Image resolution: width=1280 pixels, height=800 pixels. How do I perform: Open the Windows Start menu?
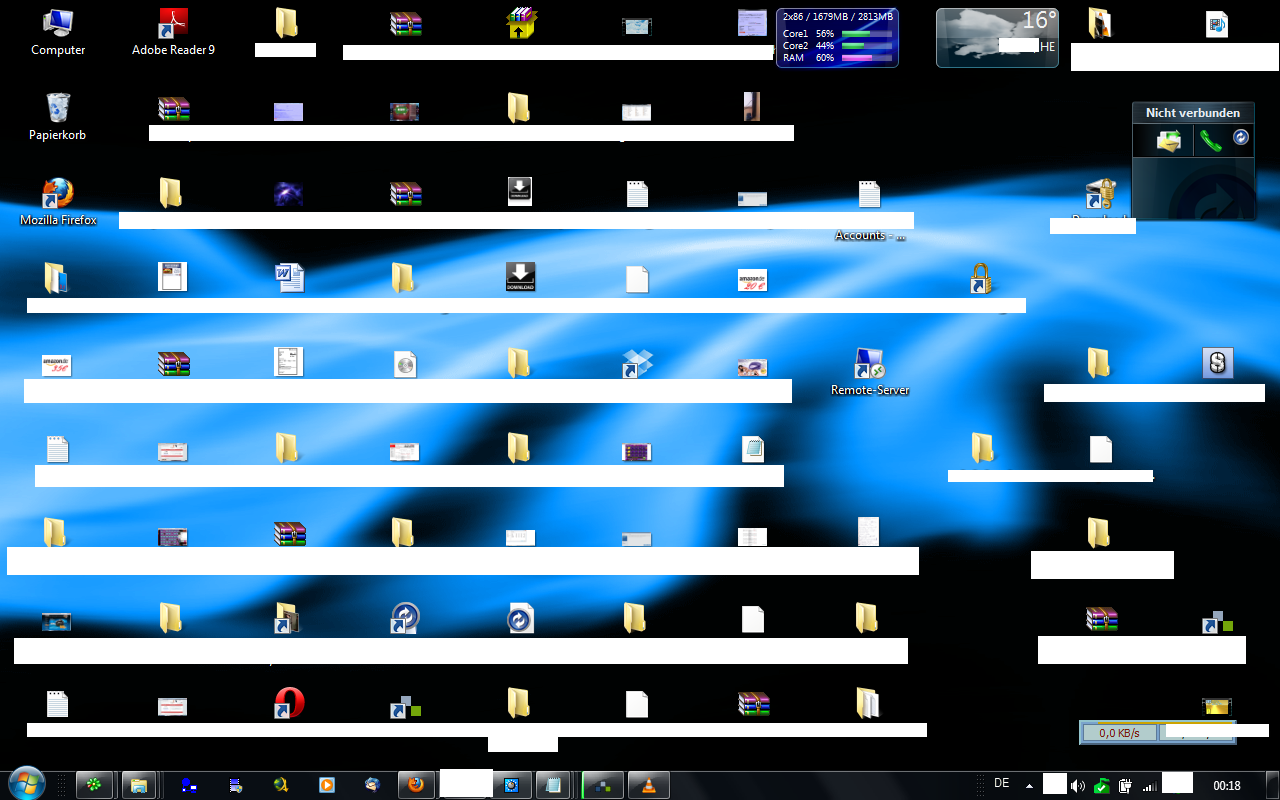point(26,784)
